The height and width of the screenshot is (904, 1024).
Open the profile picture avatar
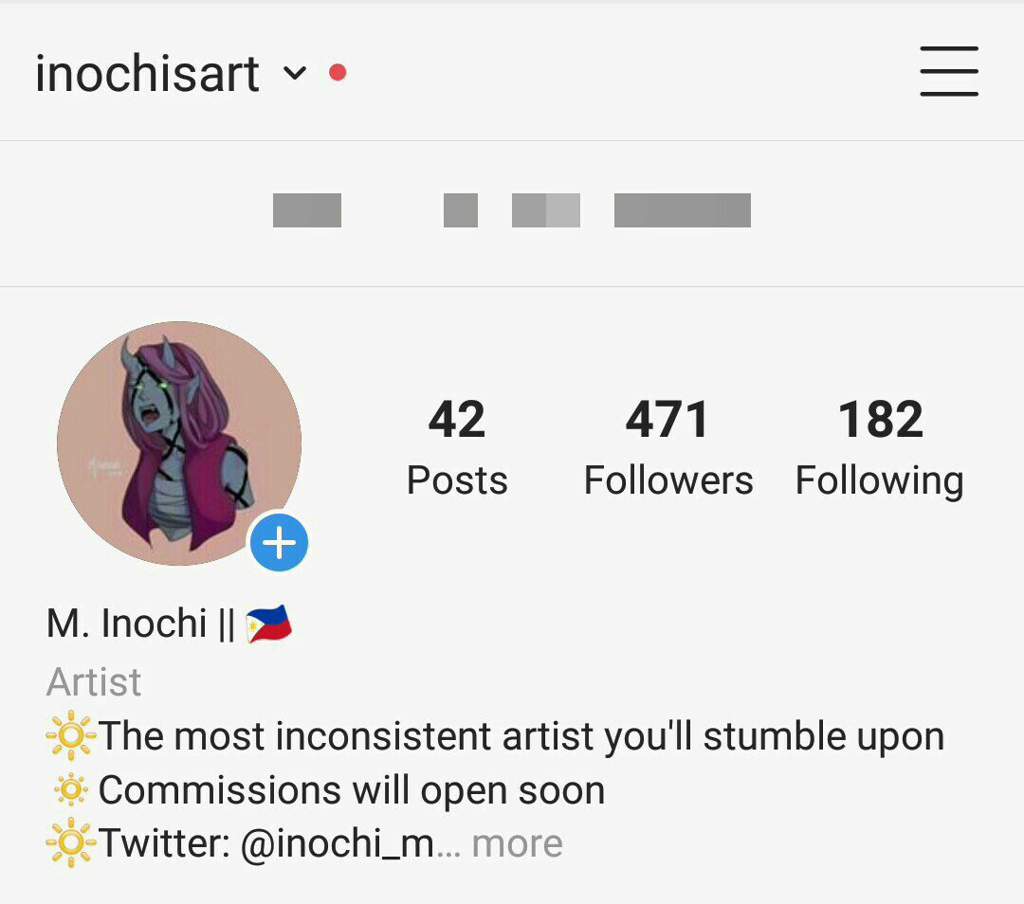click(179, 443)
